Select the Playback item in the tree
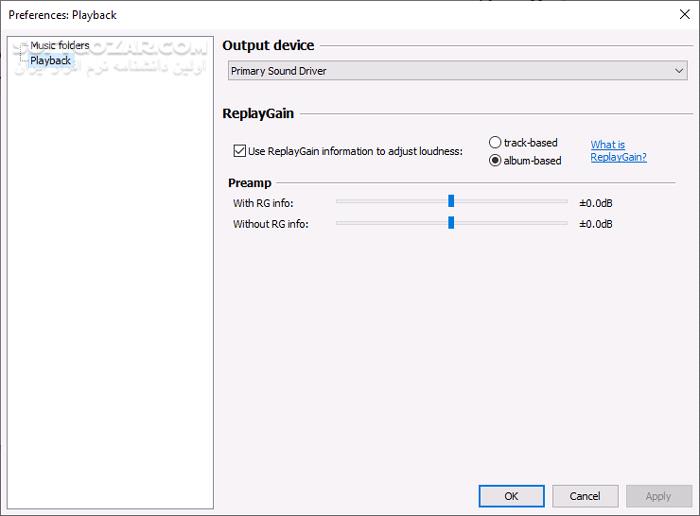This screenshot has height=516, width=700. [x=50, y=60]
